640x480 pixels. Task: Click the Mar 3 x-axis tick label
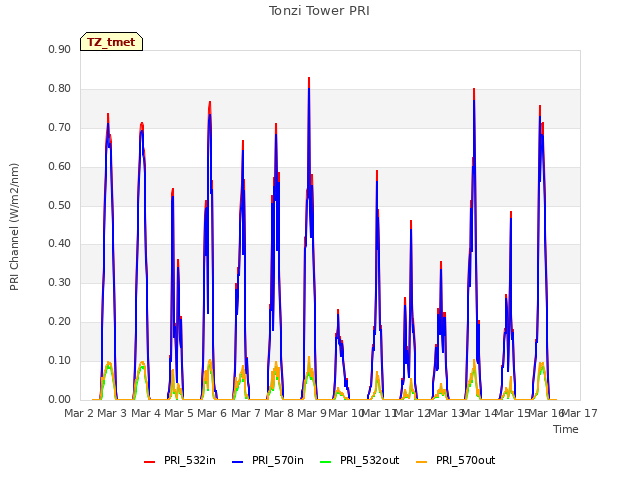(112, 413)
